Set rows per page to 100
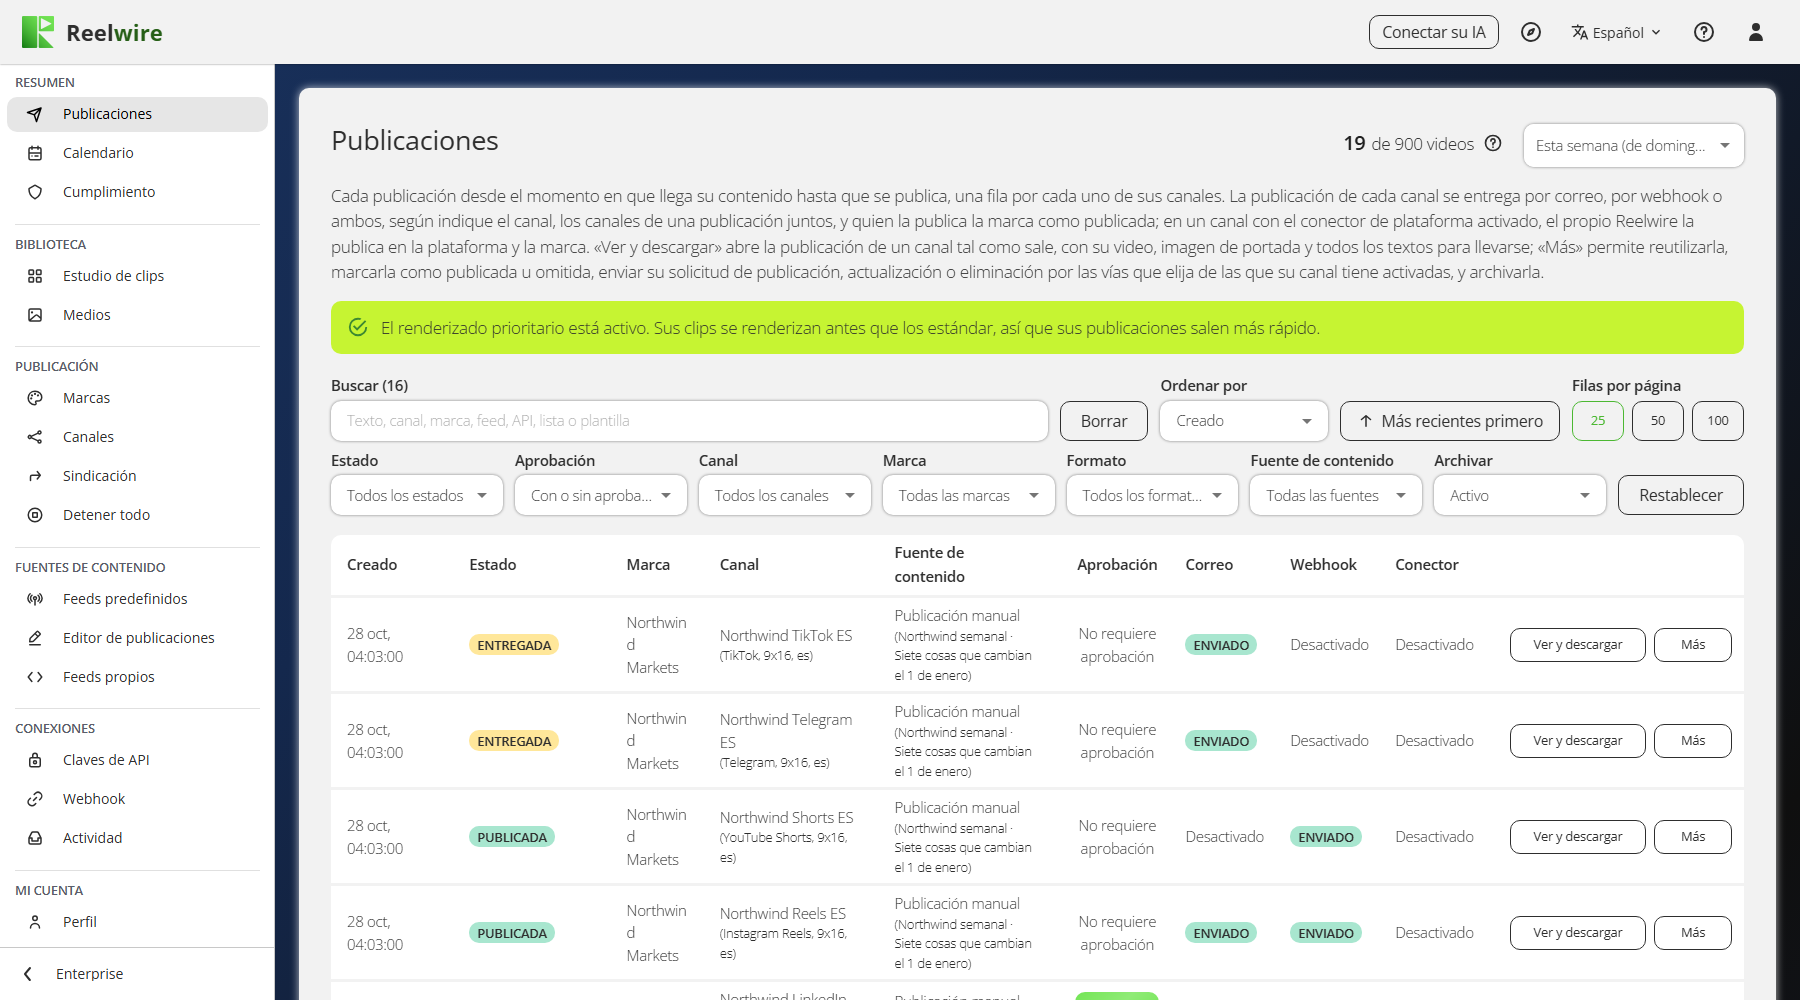This screenshot has width=1800, height=1000. (x=1718, y=421)
